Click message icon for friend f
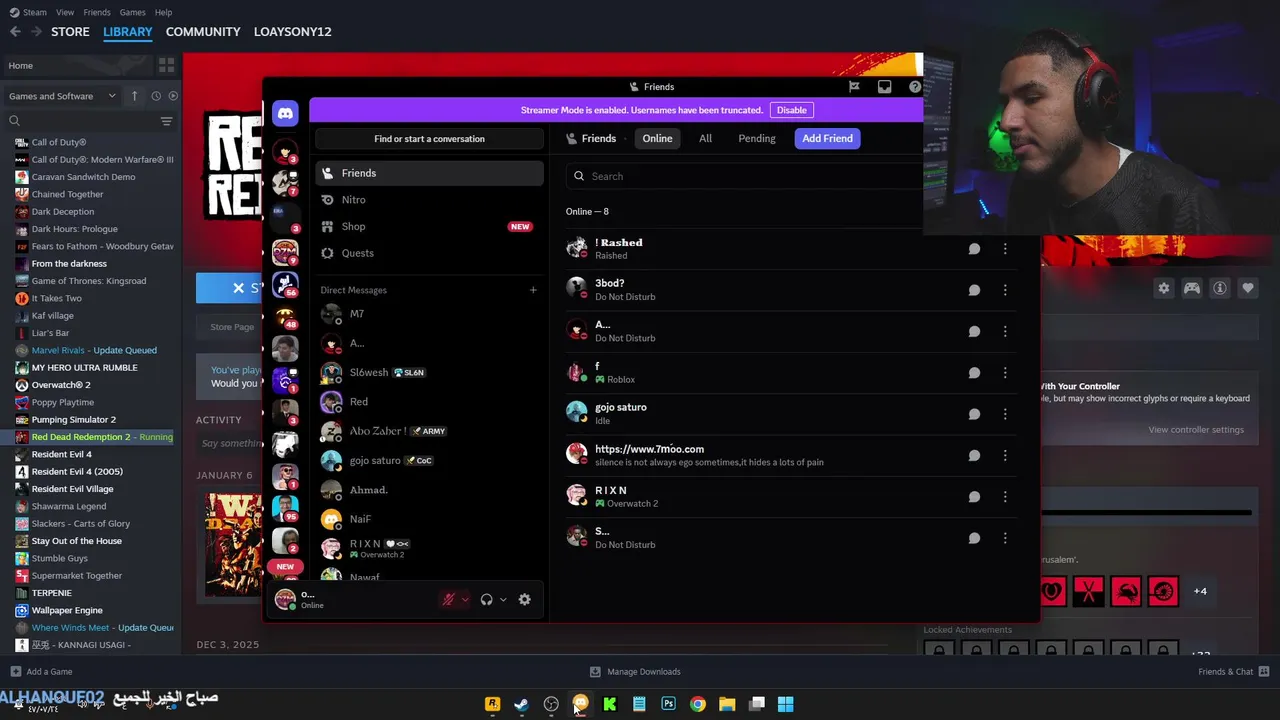The height and width of the screenshot is (720, 1280). click(x=974, y=373)
